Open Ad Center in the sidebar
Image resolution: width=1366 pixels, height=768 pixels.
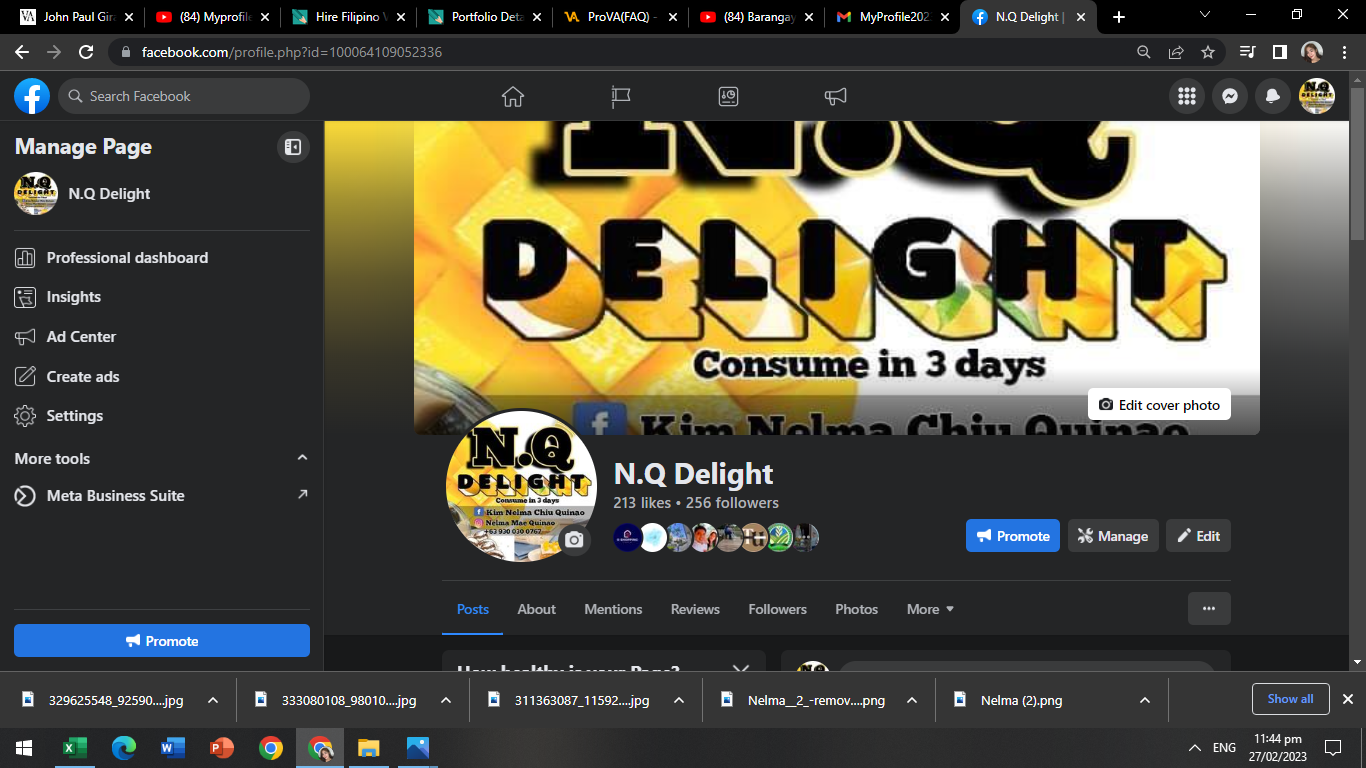click(x=162, y=337)
